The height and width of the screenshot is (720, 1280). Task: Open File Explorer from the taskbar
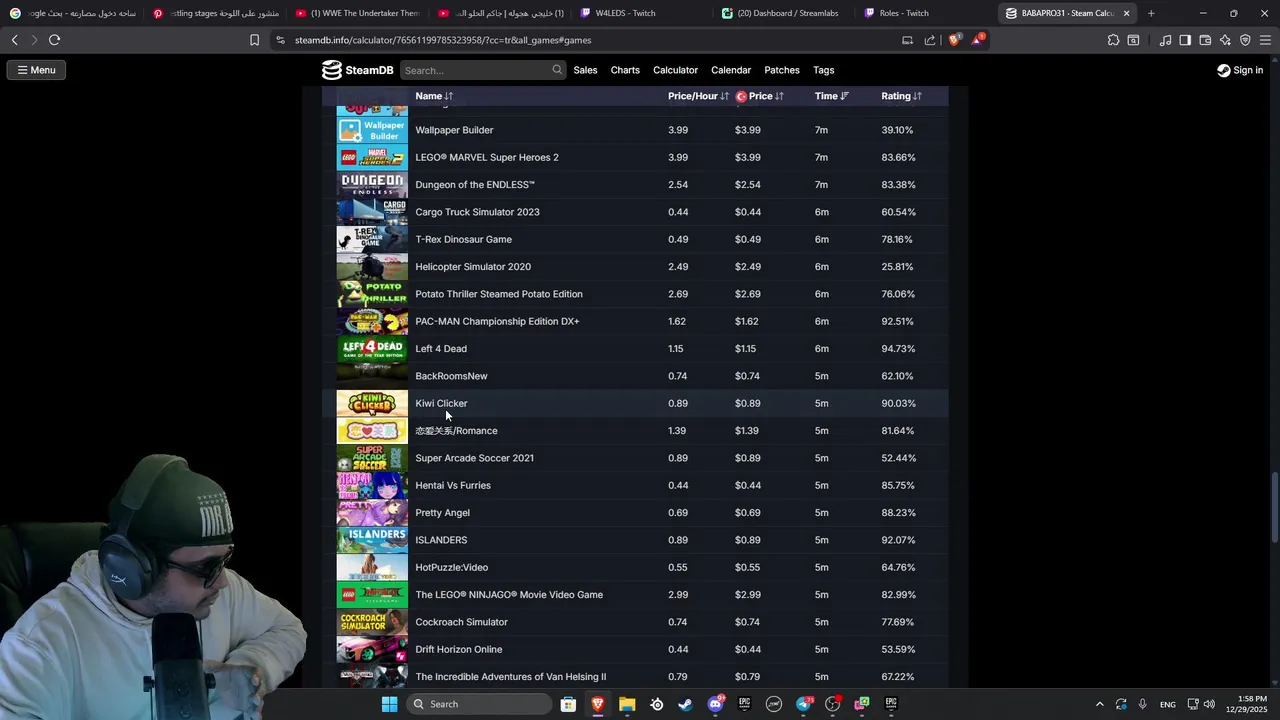(627, 704)
